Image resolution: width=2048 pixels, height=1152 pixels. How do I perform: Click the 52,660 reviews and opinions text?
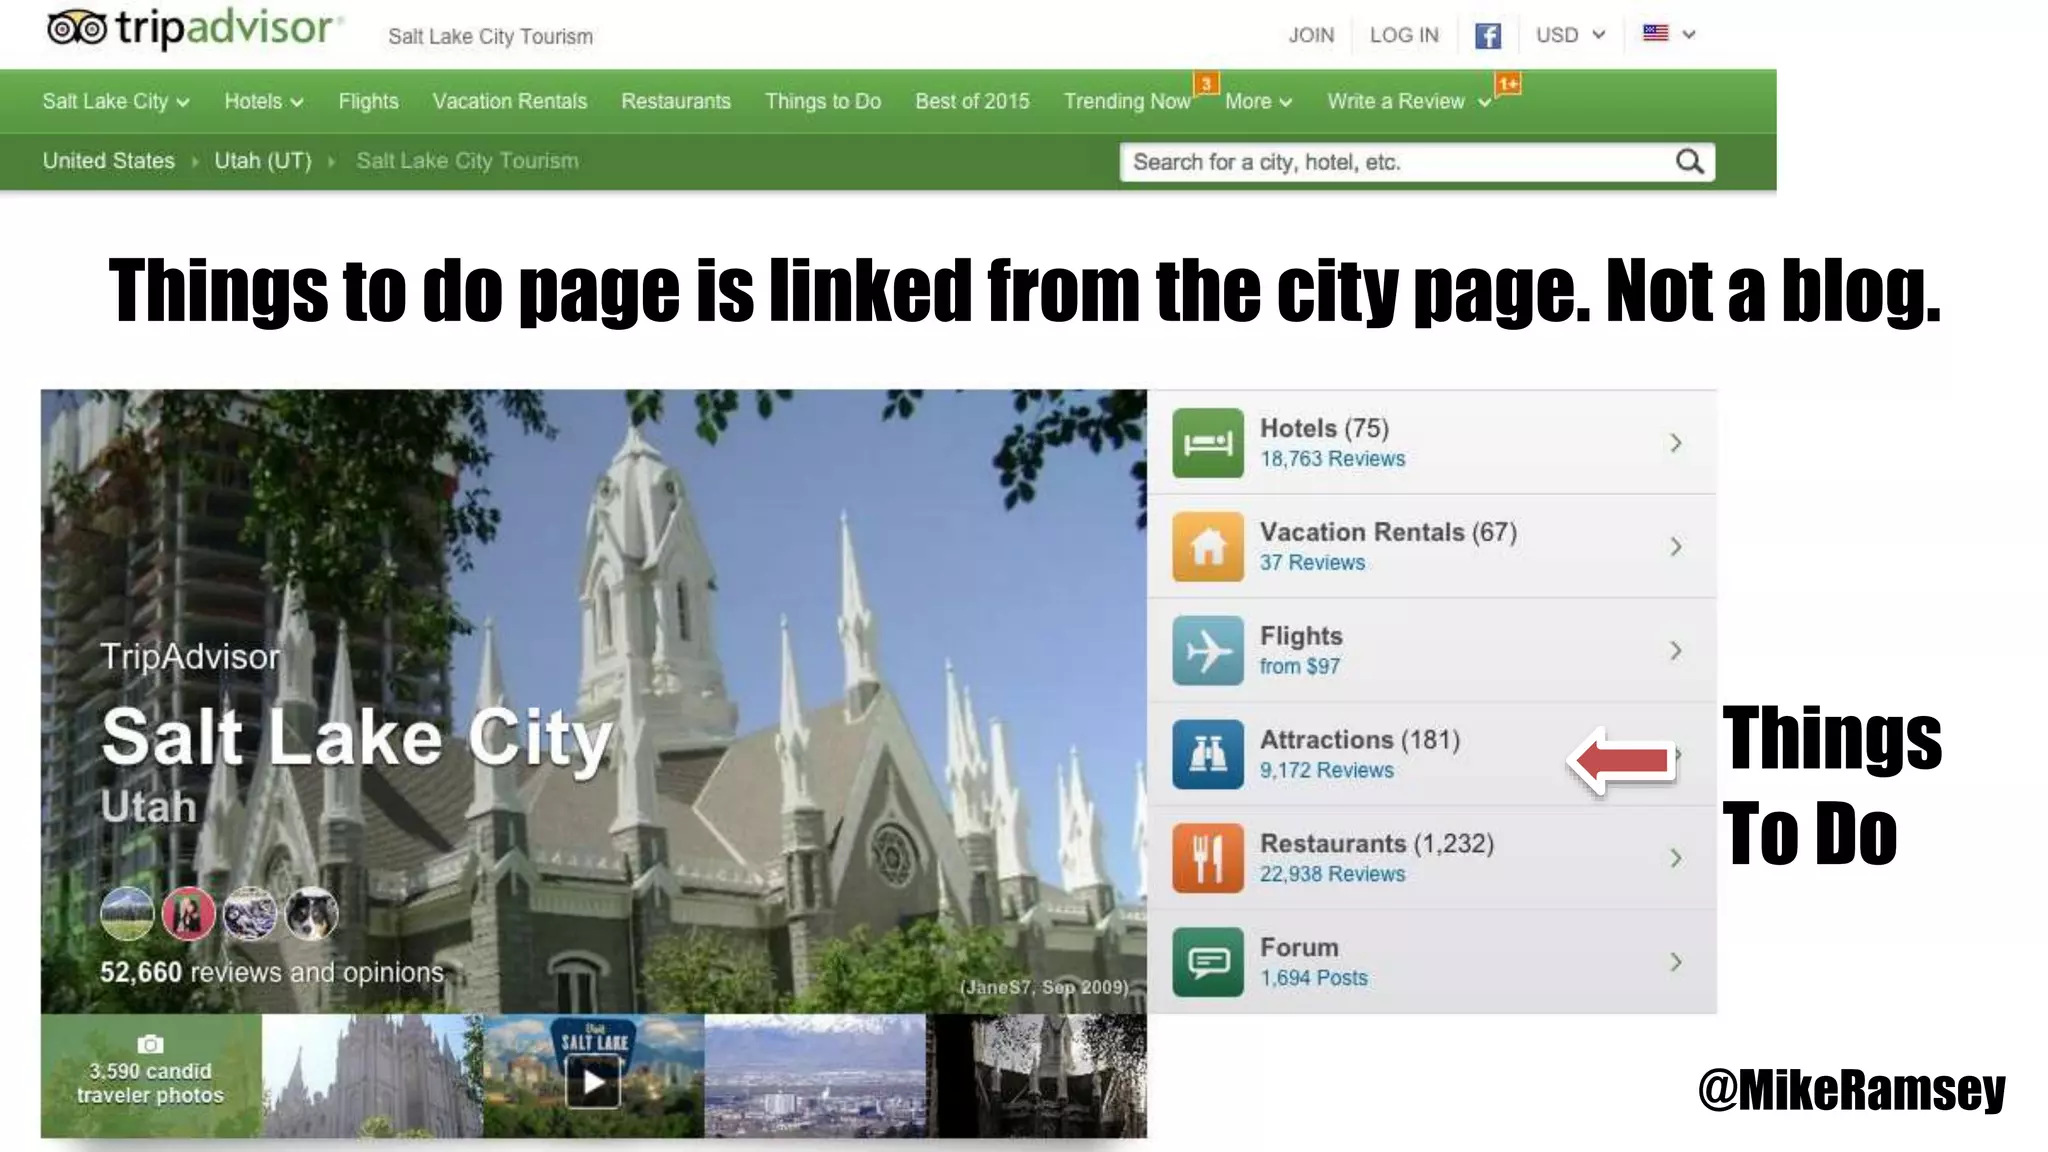(x=271, y=972)
